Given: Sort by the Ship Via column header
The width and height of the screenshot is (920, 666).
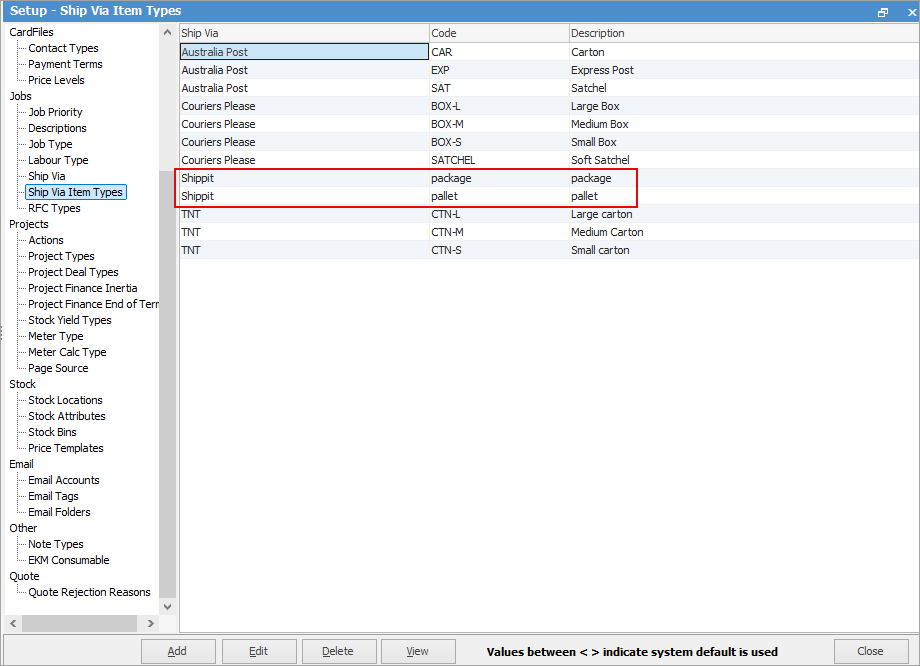Looking at the screenshot, I should coord(304,33).
